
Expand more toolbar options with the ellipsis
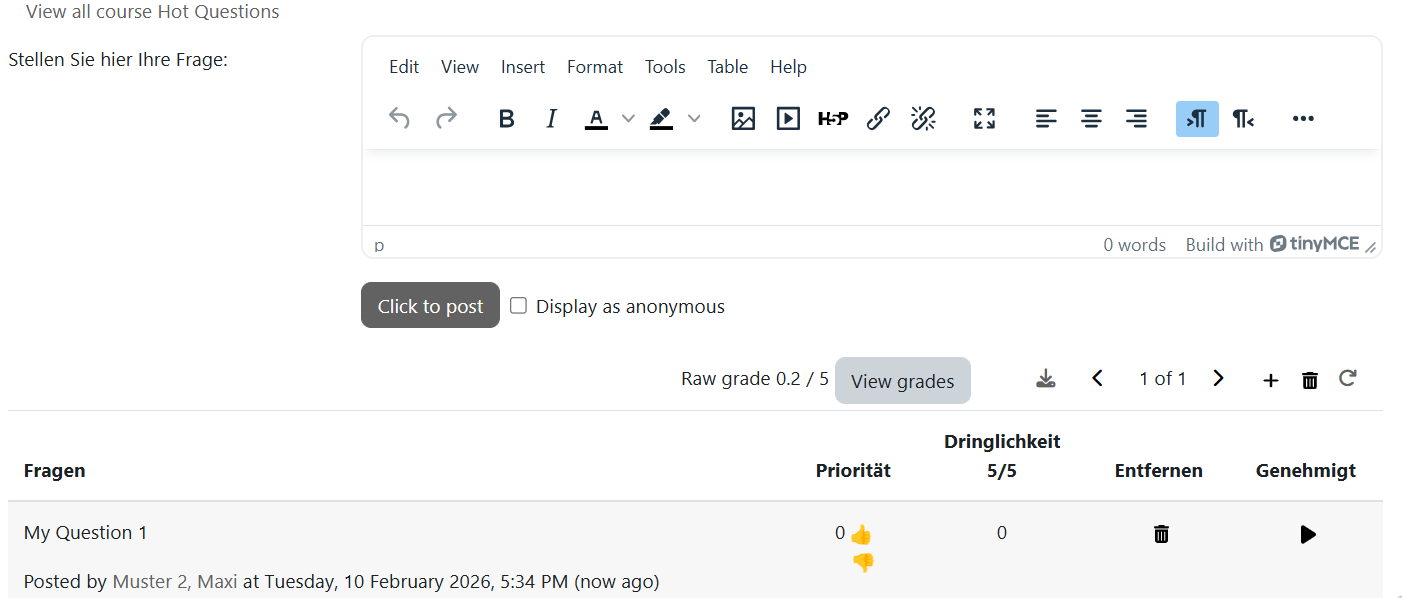pyautogui.click(x=1302, y=119)
